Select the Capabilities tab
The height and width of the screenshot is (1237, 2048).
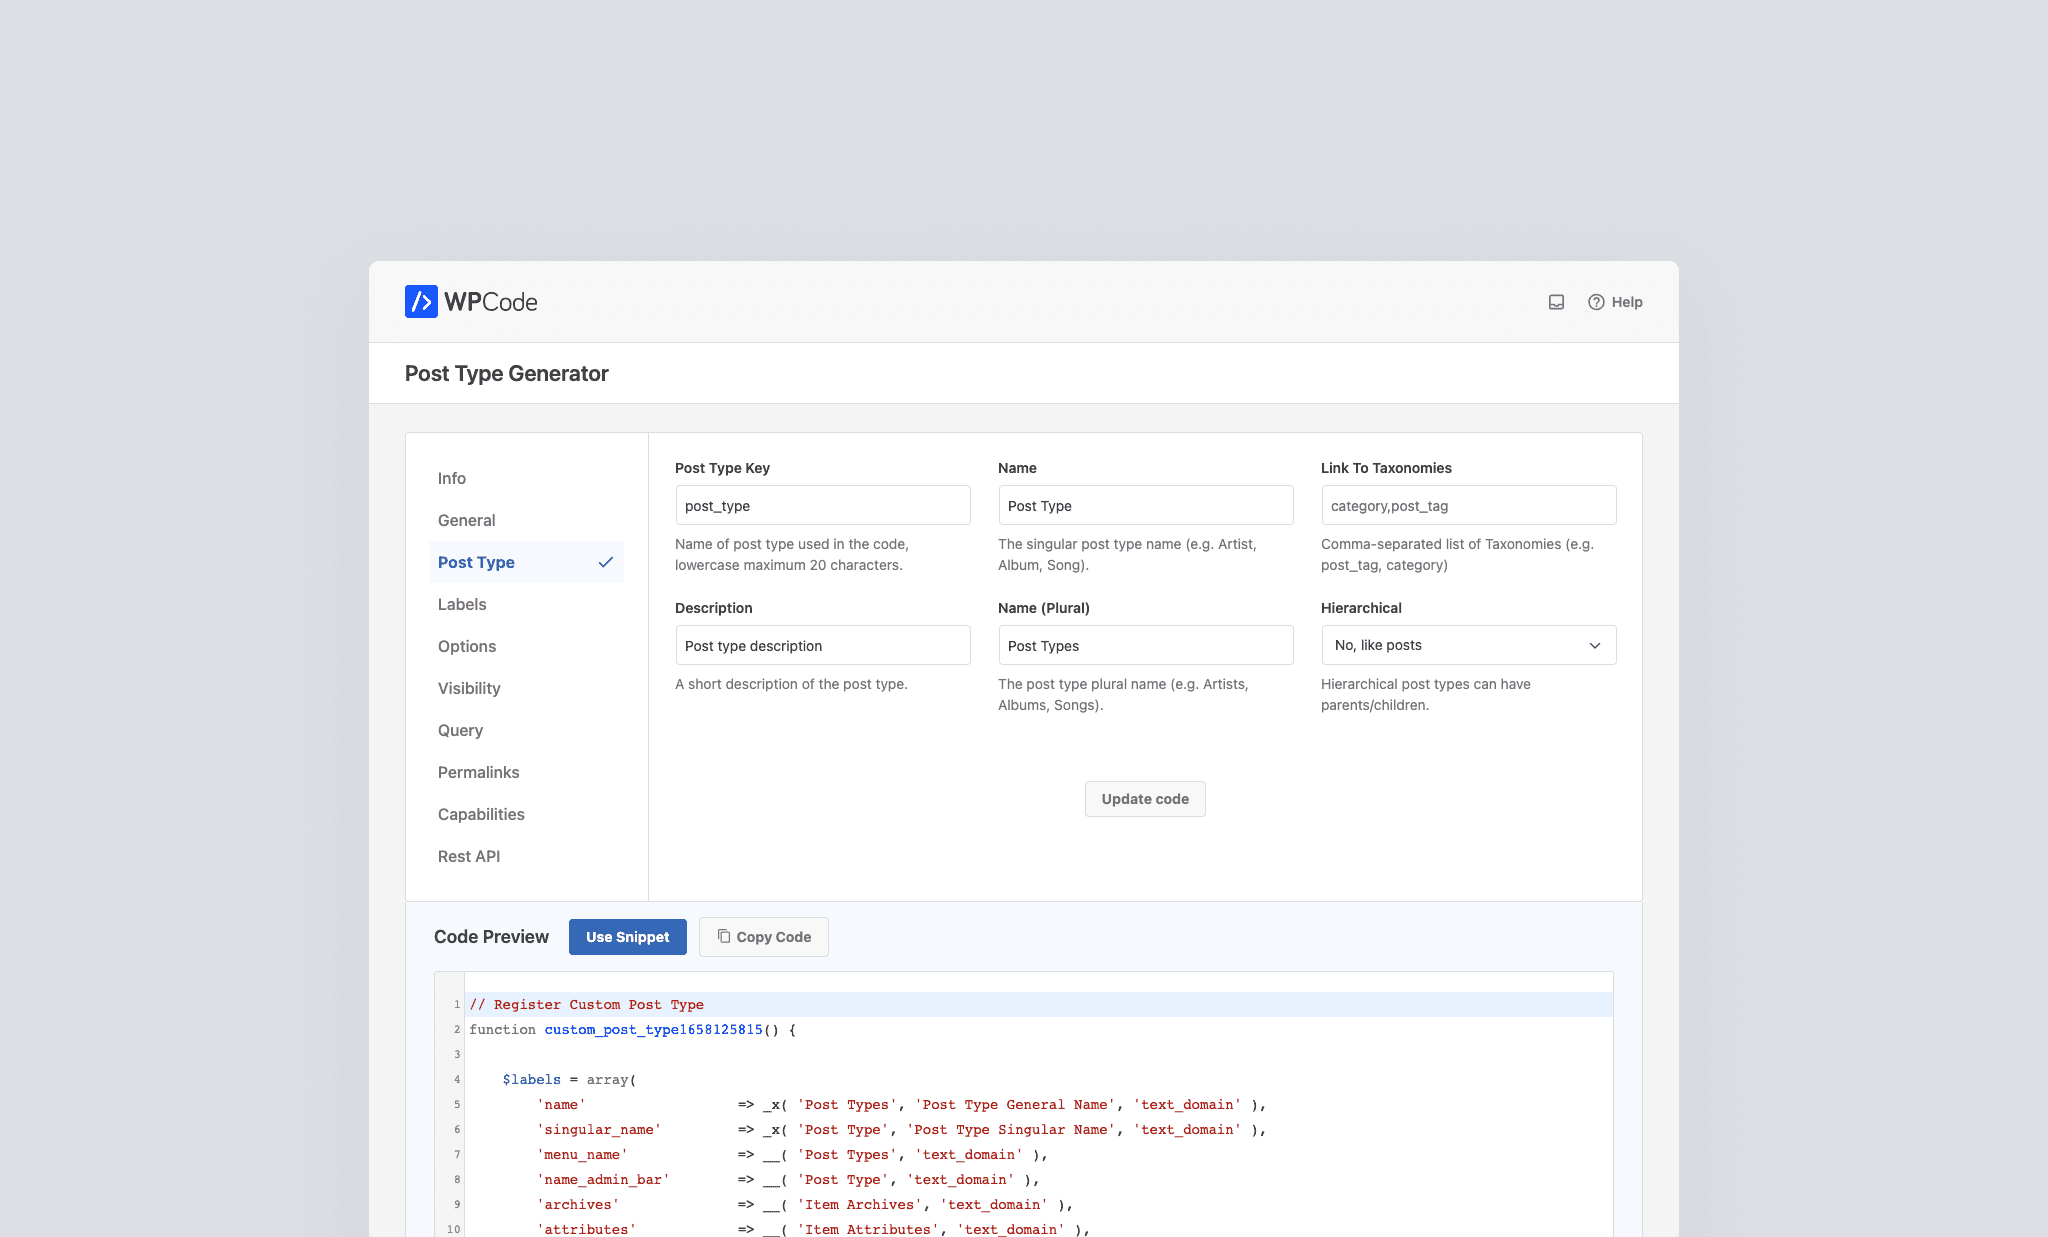click(x=481, y=815)
